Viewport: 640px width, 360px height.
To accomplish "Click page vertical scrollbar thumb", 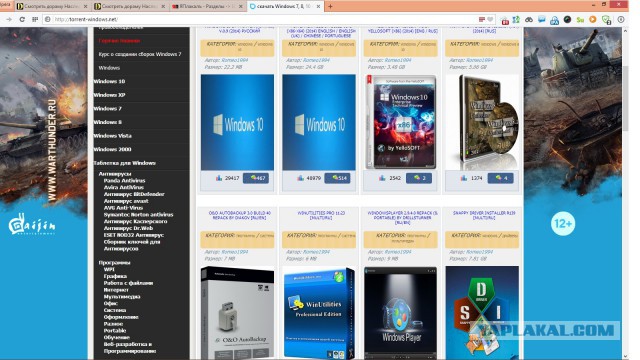I will click(626, 98).
